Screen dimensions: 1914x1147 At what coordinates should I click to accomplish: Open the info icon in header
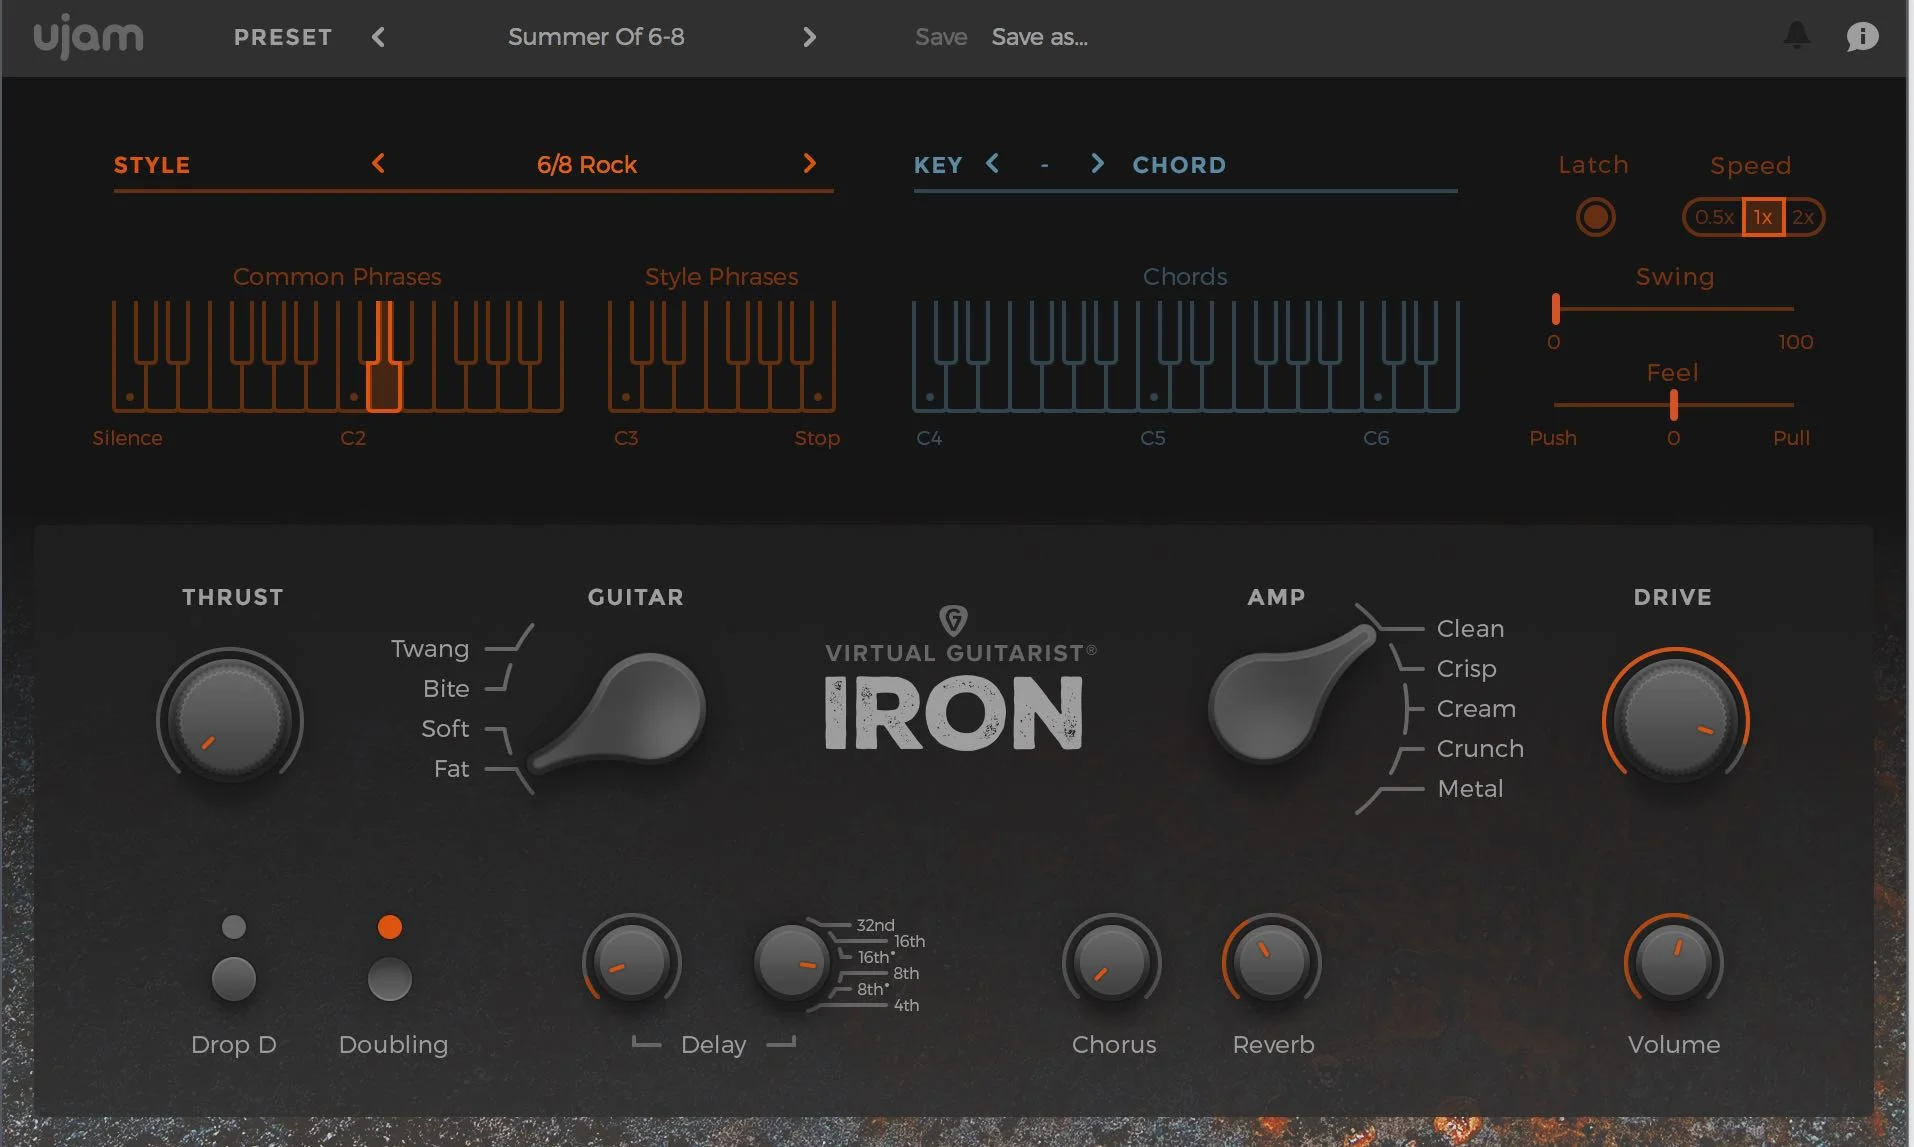1861,37
